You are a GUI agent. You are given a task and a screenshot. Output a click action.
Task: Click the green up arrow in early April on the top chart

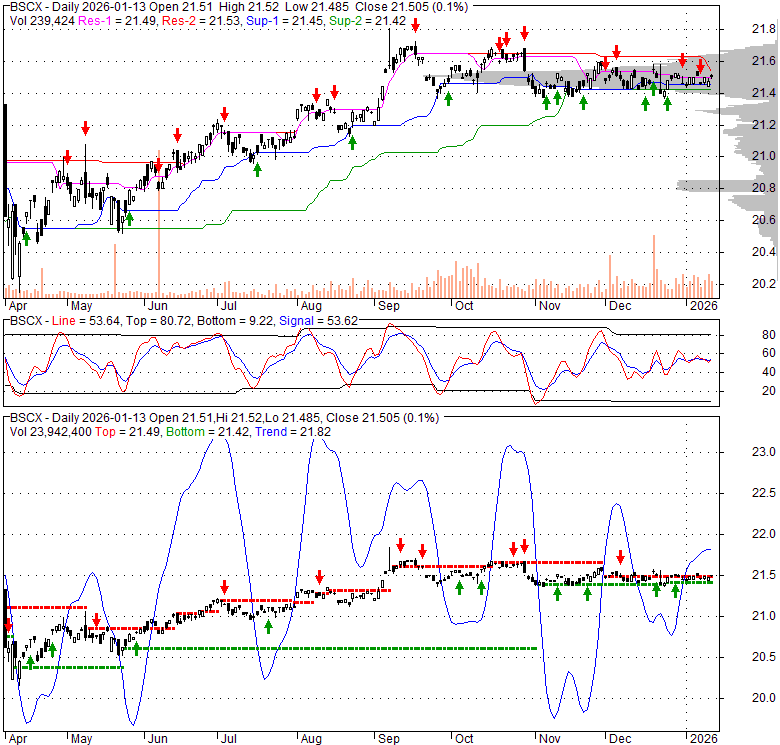(x=26, y=236)
